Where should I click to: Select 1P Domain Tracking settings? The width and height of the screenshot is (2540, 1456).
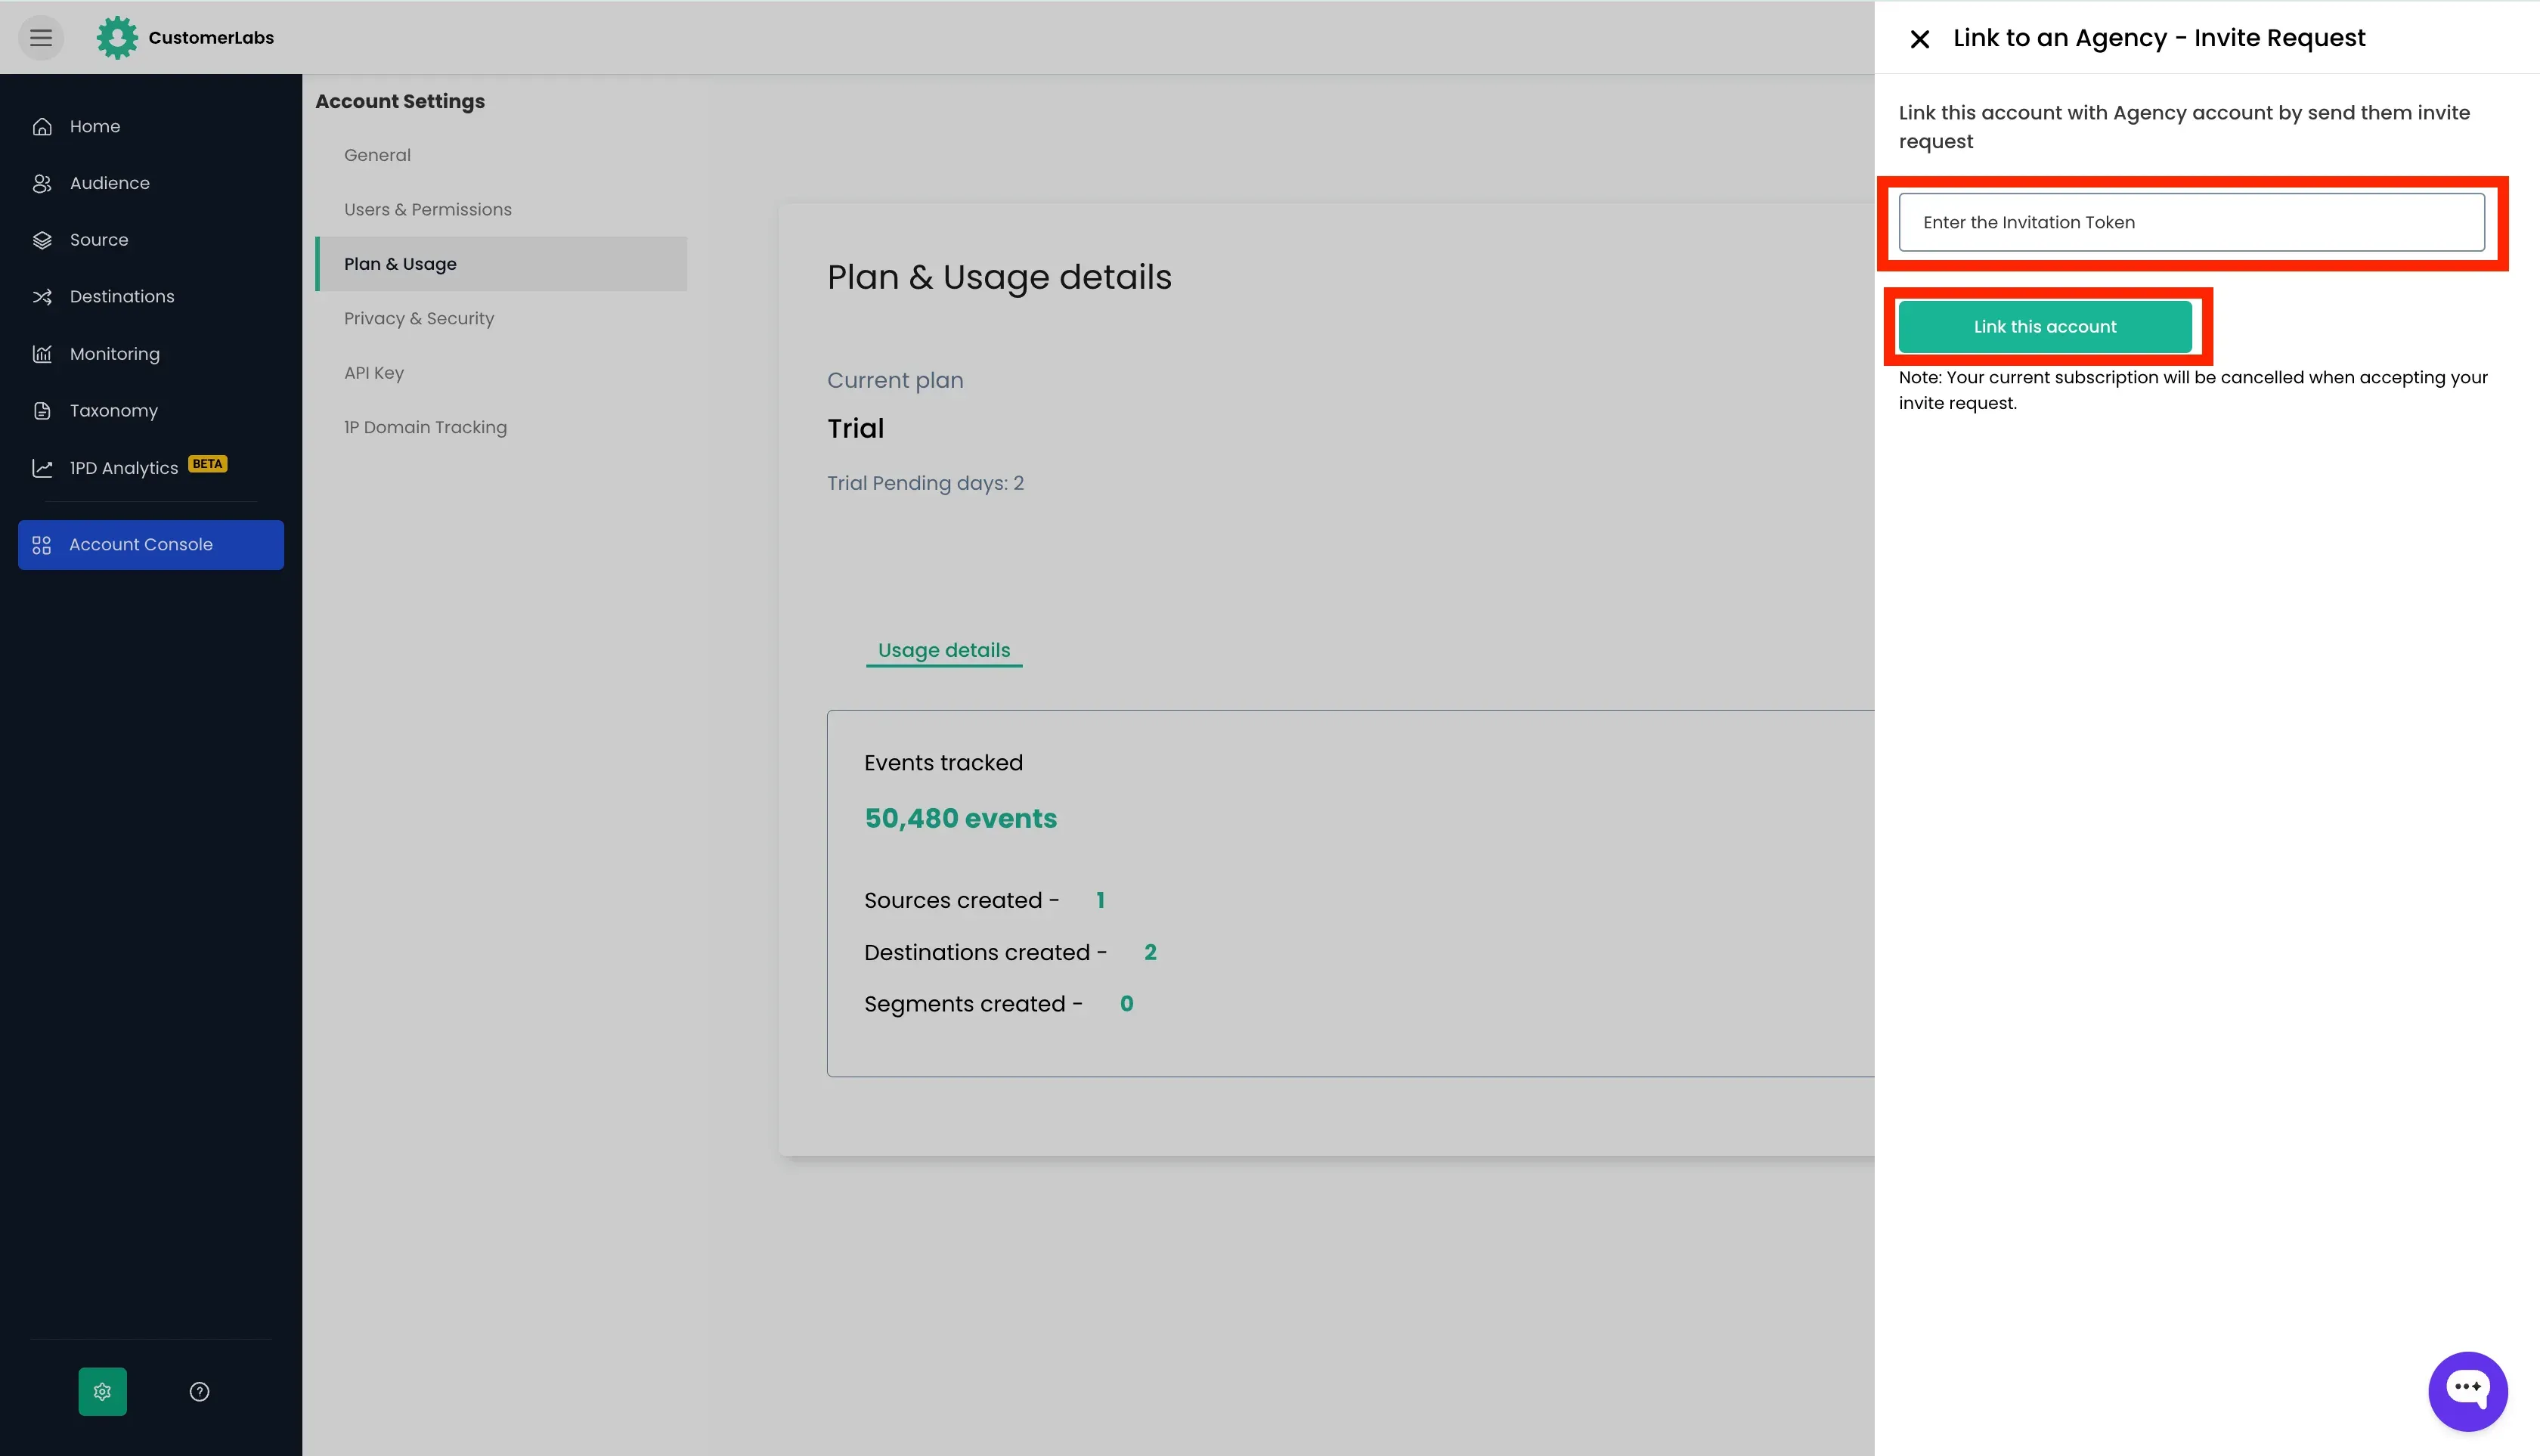point(425,427)
